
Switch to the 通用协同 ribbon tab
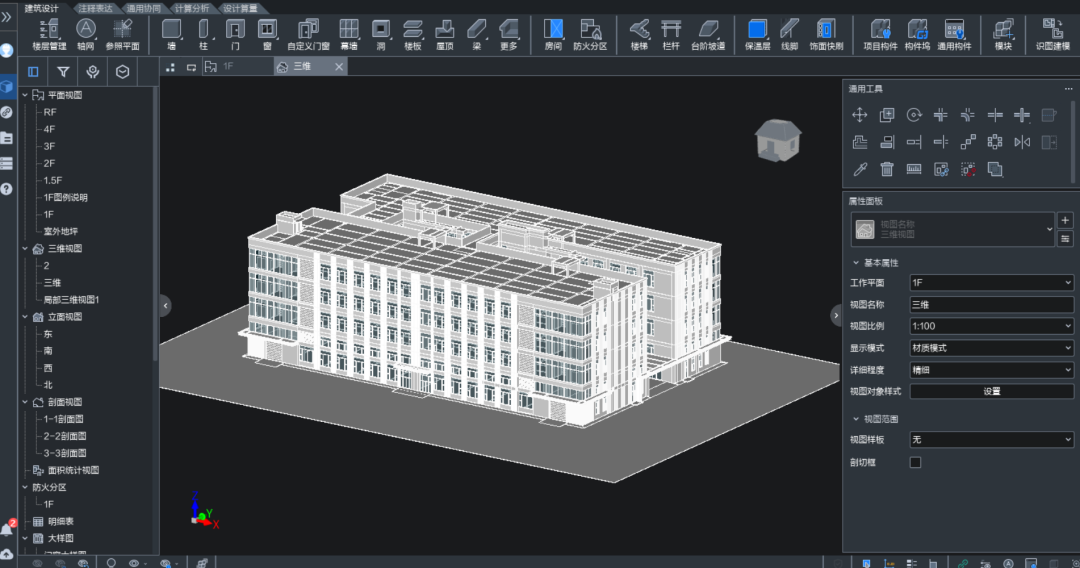click(x=143, y=8)
